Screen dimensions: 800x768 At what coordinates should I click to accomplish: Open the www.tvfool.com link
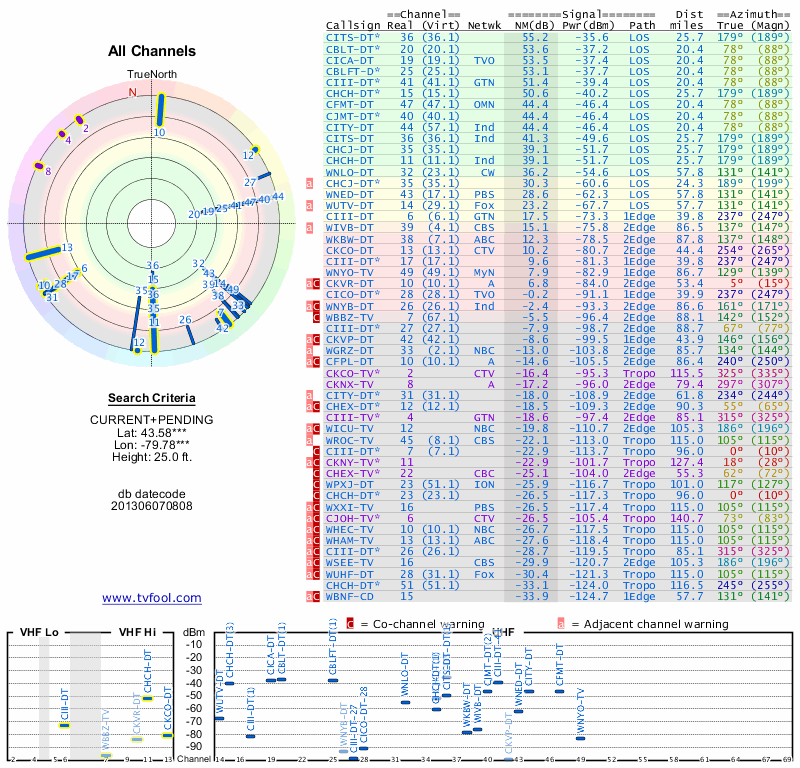[152, 598]
